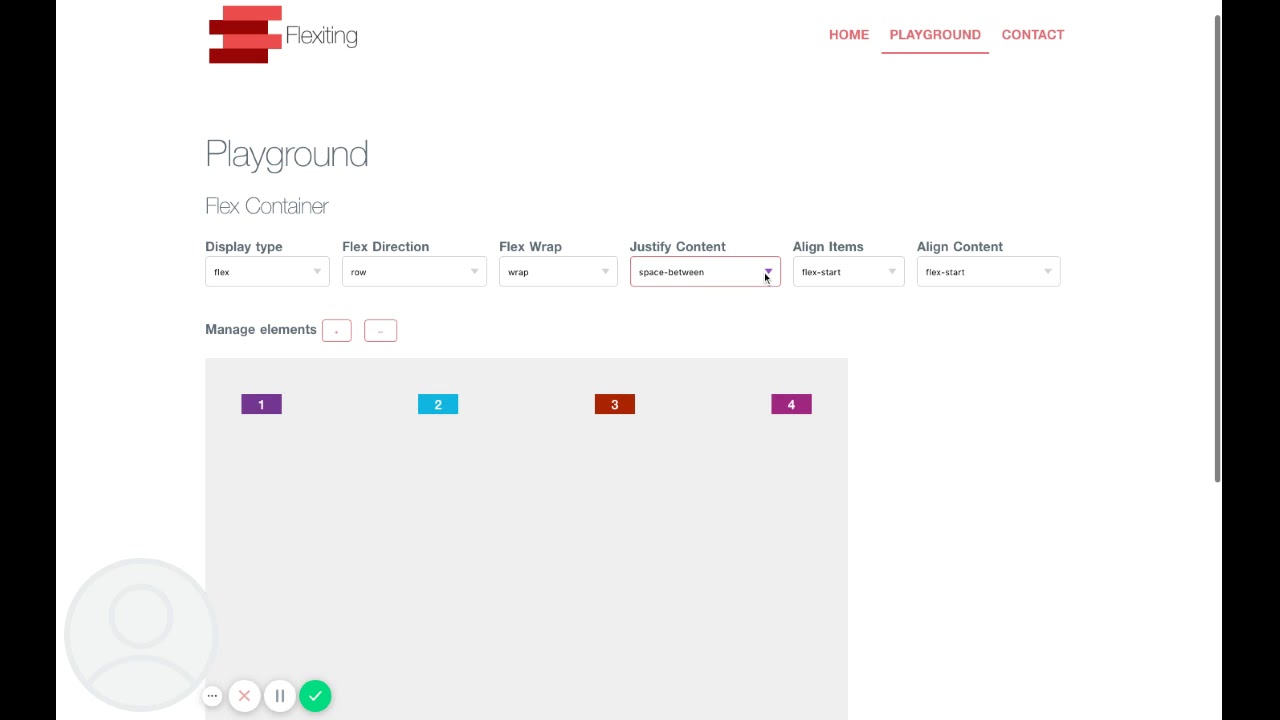Open the Flex Wrap dropdown
This screenshot has height=720, width=1280.
pos(558,272)
